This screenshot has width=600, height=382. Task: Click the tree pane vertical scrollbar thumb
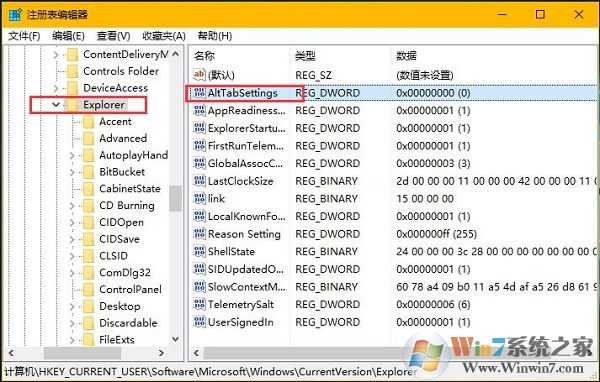tap(175, 198)
